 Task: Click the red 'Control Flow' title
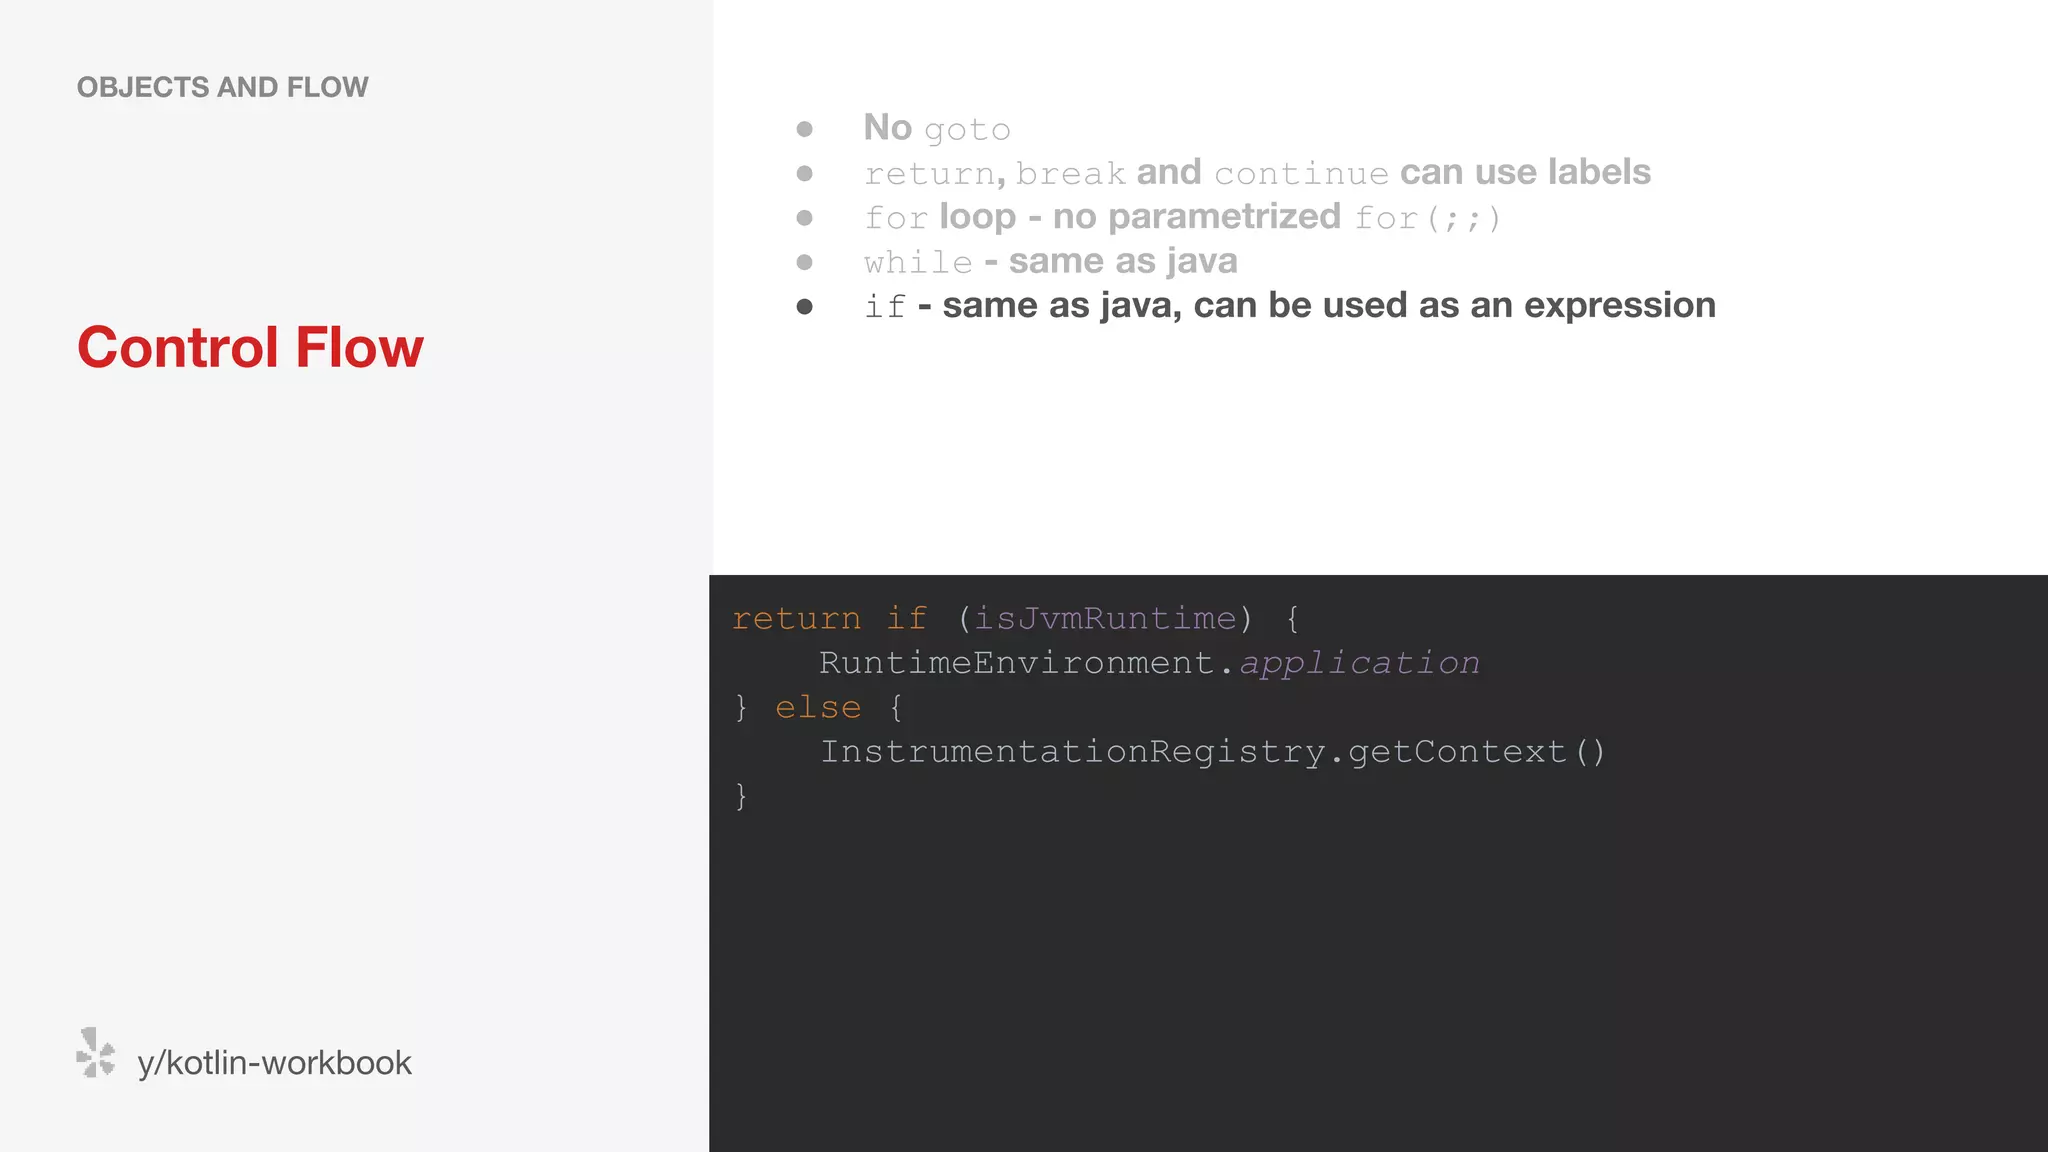pos(250,347)
